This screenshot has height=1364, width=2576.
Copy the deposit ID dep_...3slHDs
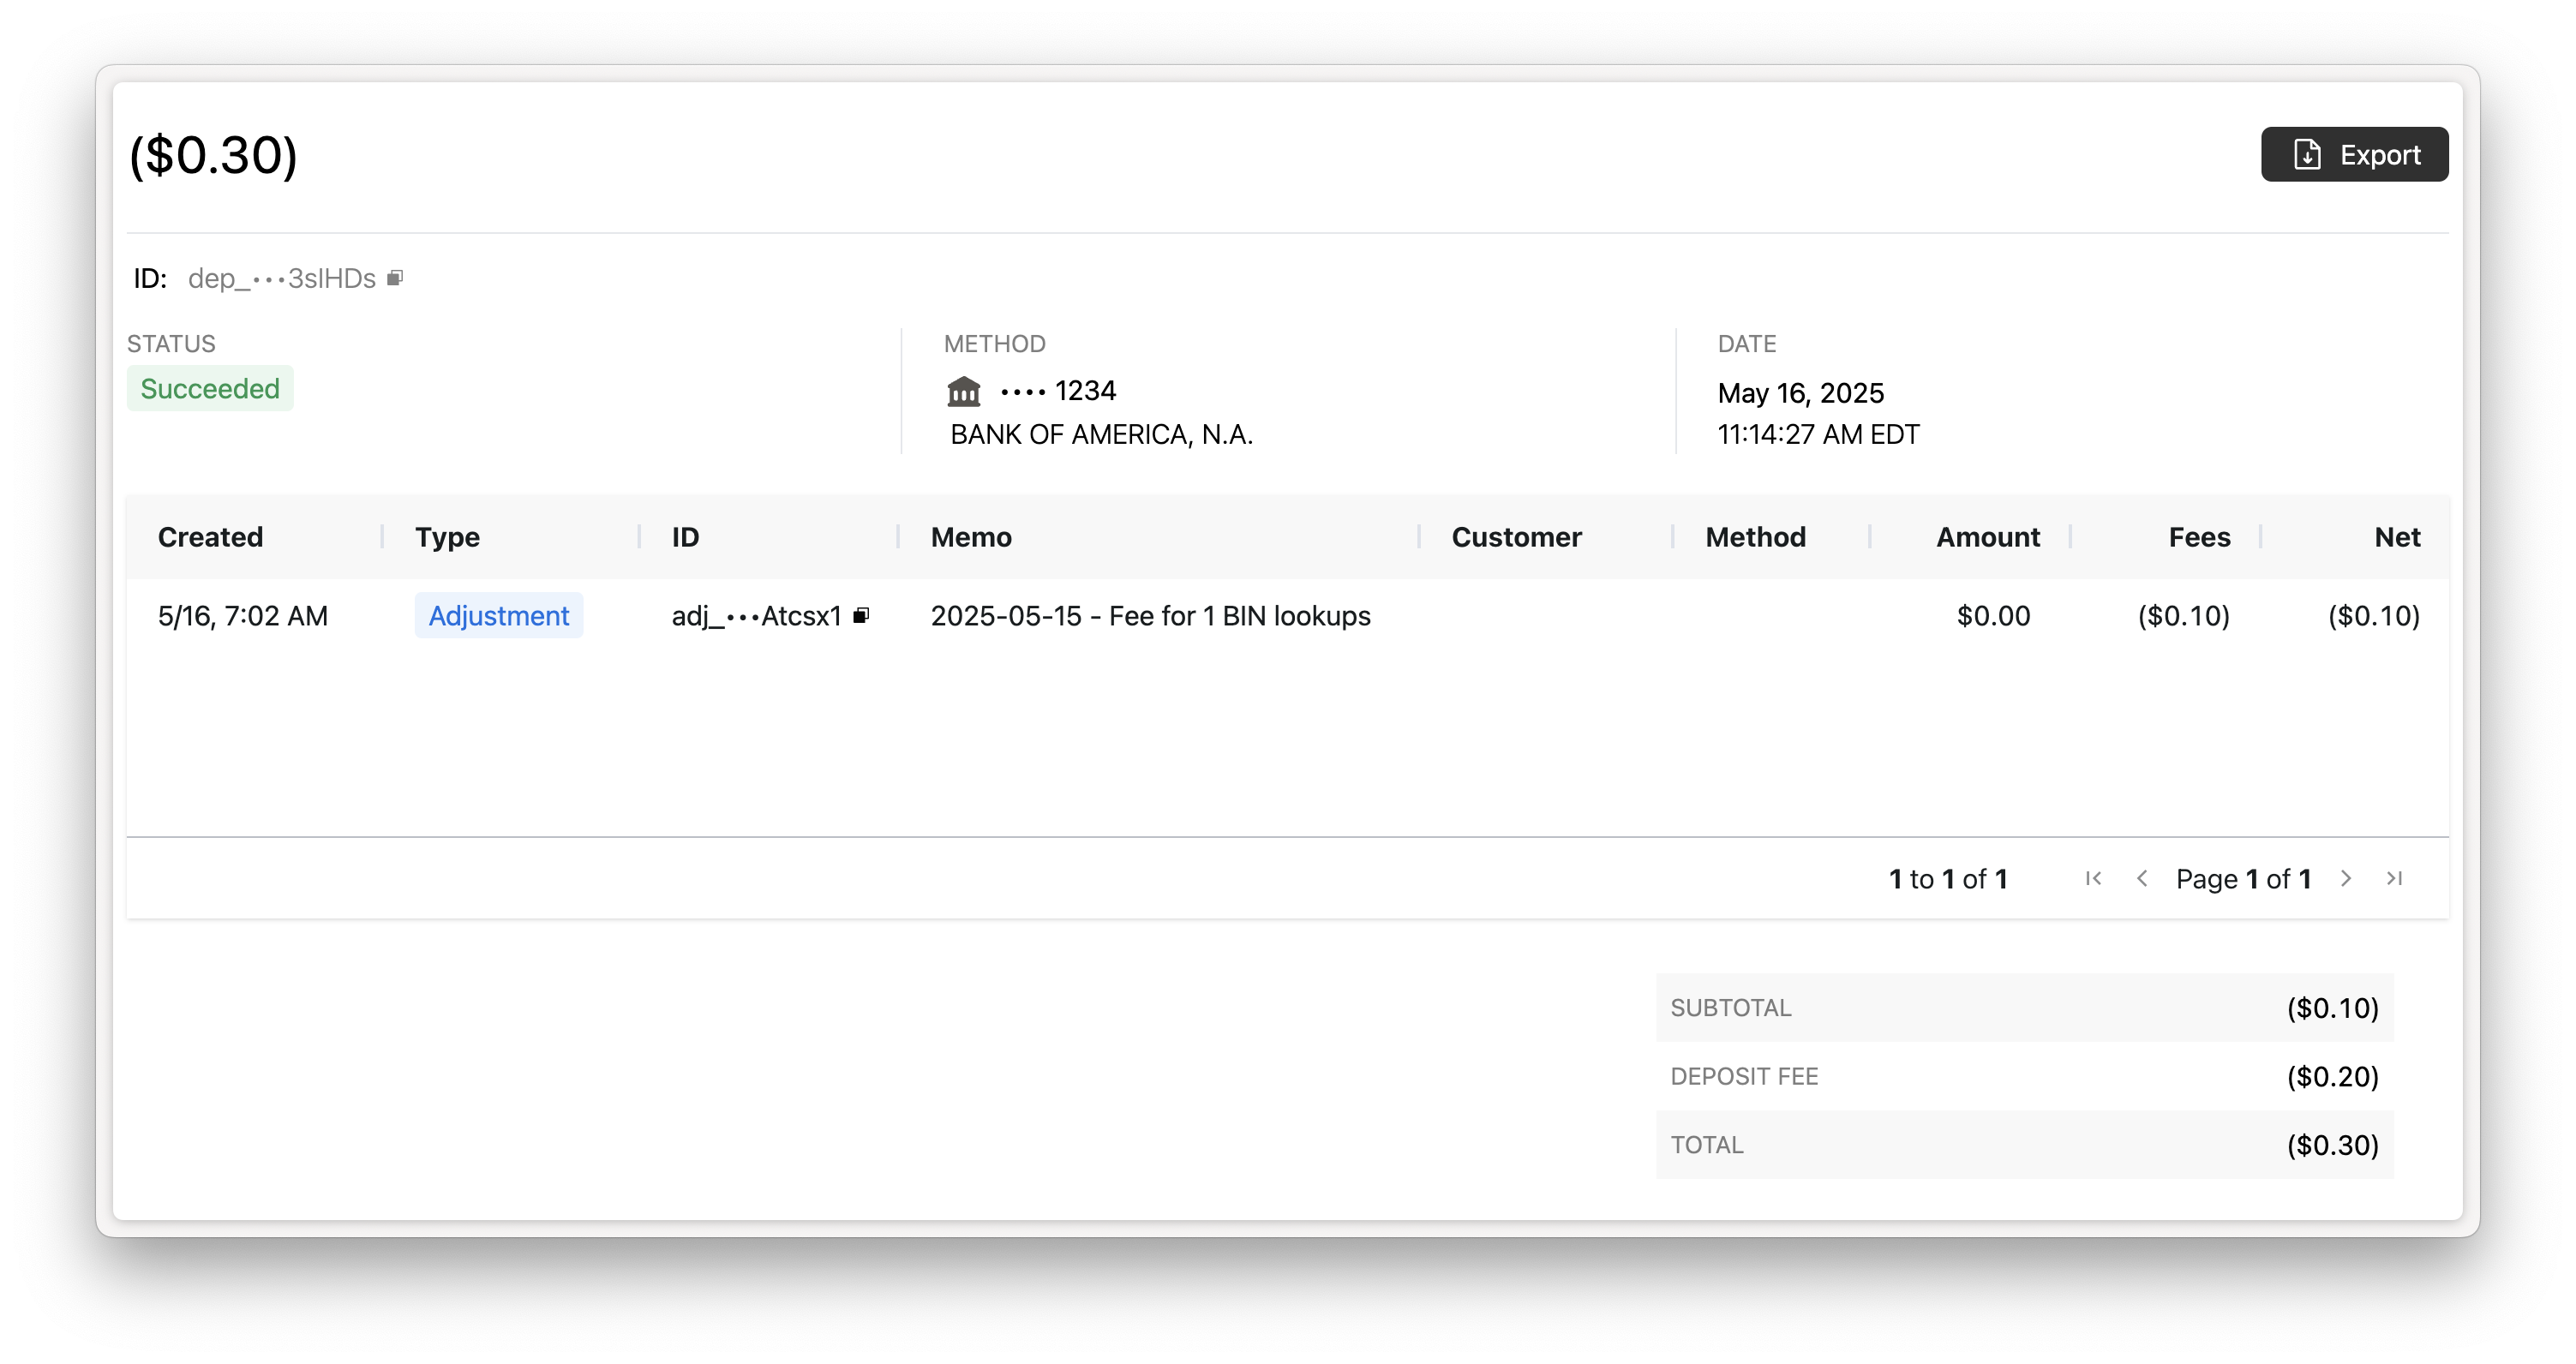click(395, 278)
